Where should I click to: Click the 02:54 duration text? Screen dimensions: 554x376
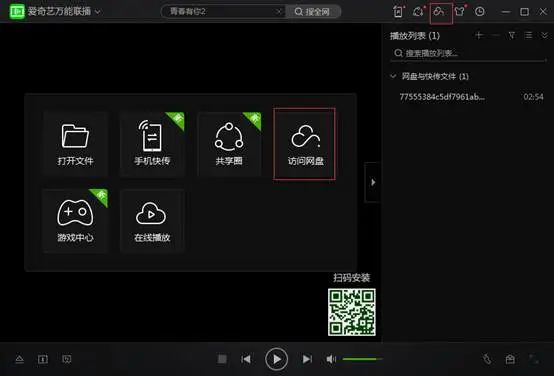[x=533, y=97]
